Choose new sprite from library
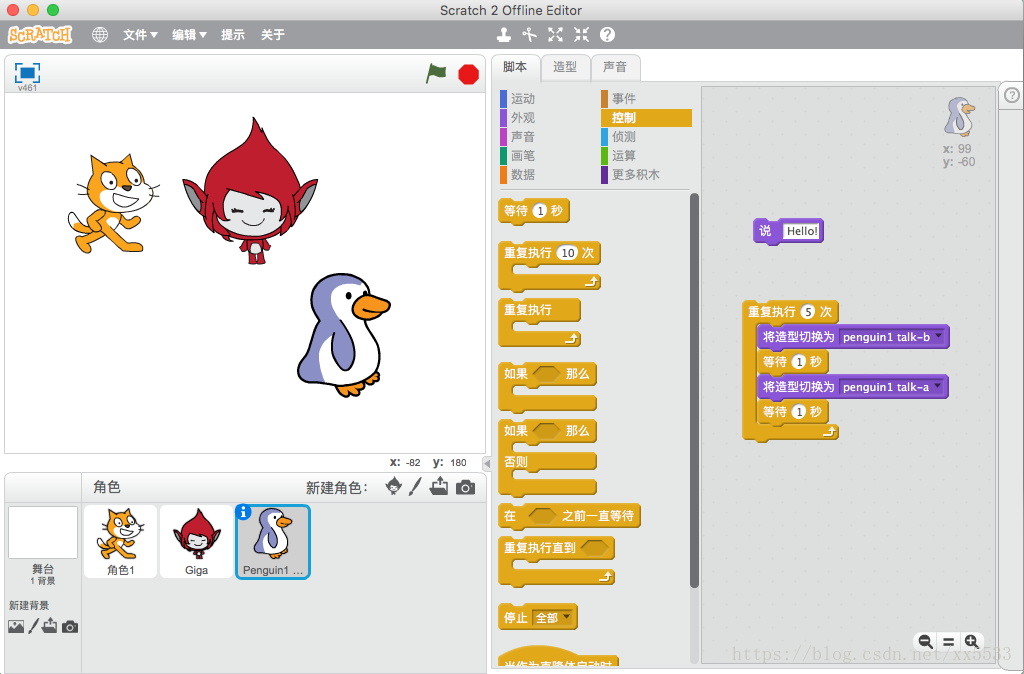This screenshot has width=1024, height=674. pyautogui.click(x=394, y=487)
